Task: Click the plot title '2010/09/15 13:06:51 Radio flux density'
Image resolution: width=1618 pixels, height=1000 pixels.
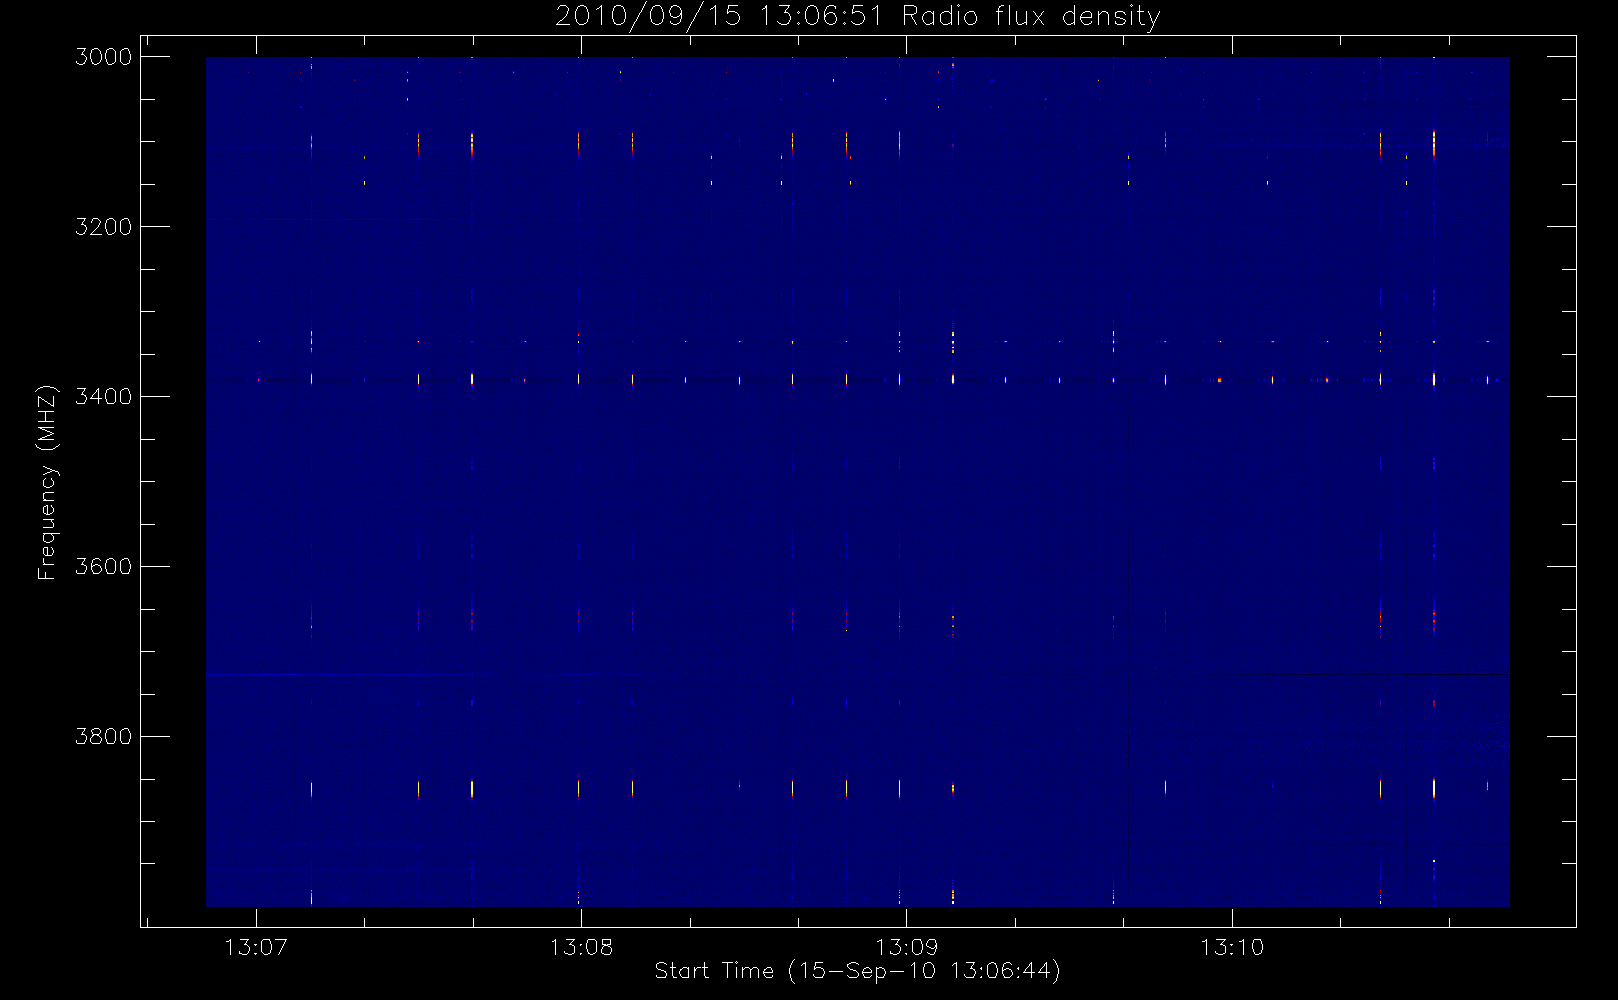Action: [858, 17]
